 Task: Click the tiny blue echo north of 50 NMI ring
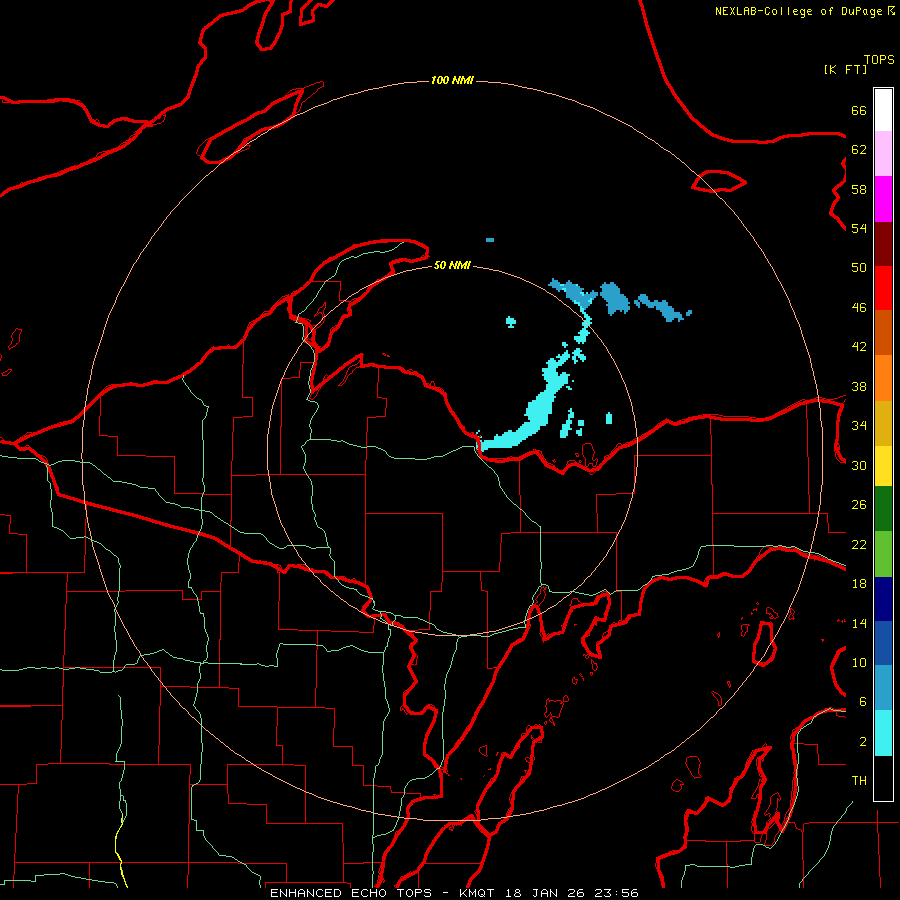(x=490, y=240)
